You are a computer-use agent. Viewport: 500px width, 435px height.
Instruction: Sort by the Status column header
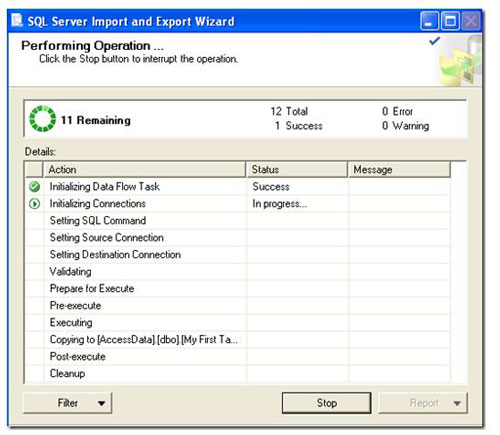coord(297,169)
